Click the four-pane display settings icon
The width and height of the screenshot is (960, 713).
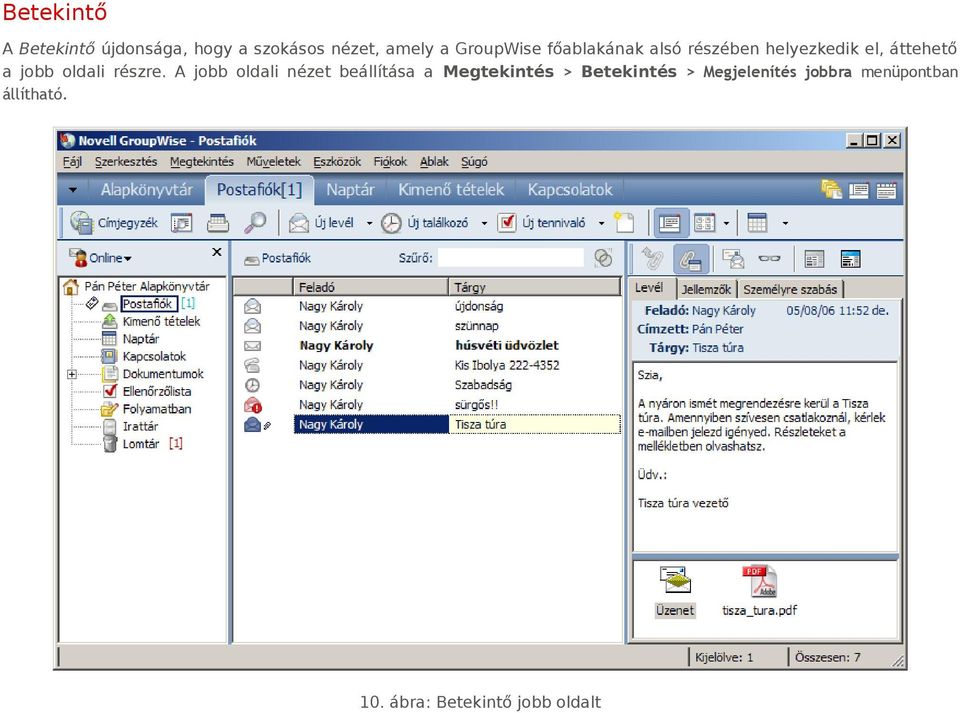point(704,223)
